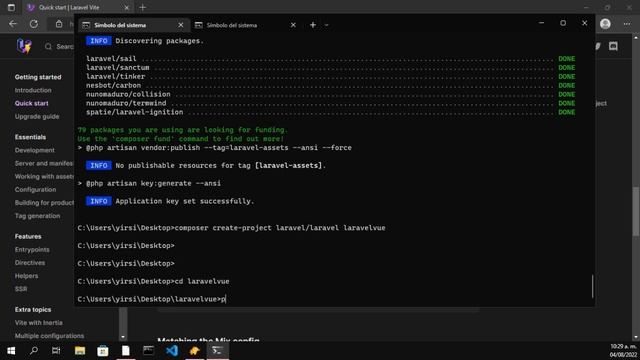Open Microsoft Store from the taskbar
Viewport: 640px width, 360px height.
point(103,351)
